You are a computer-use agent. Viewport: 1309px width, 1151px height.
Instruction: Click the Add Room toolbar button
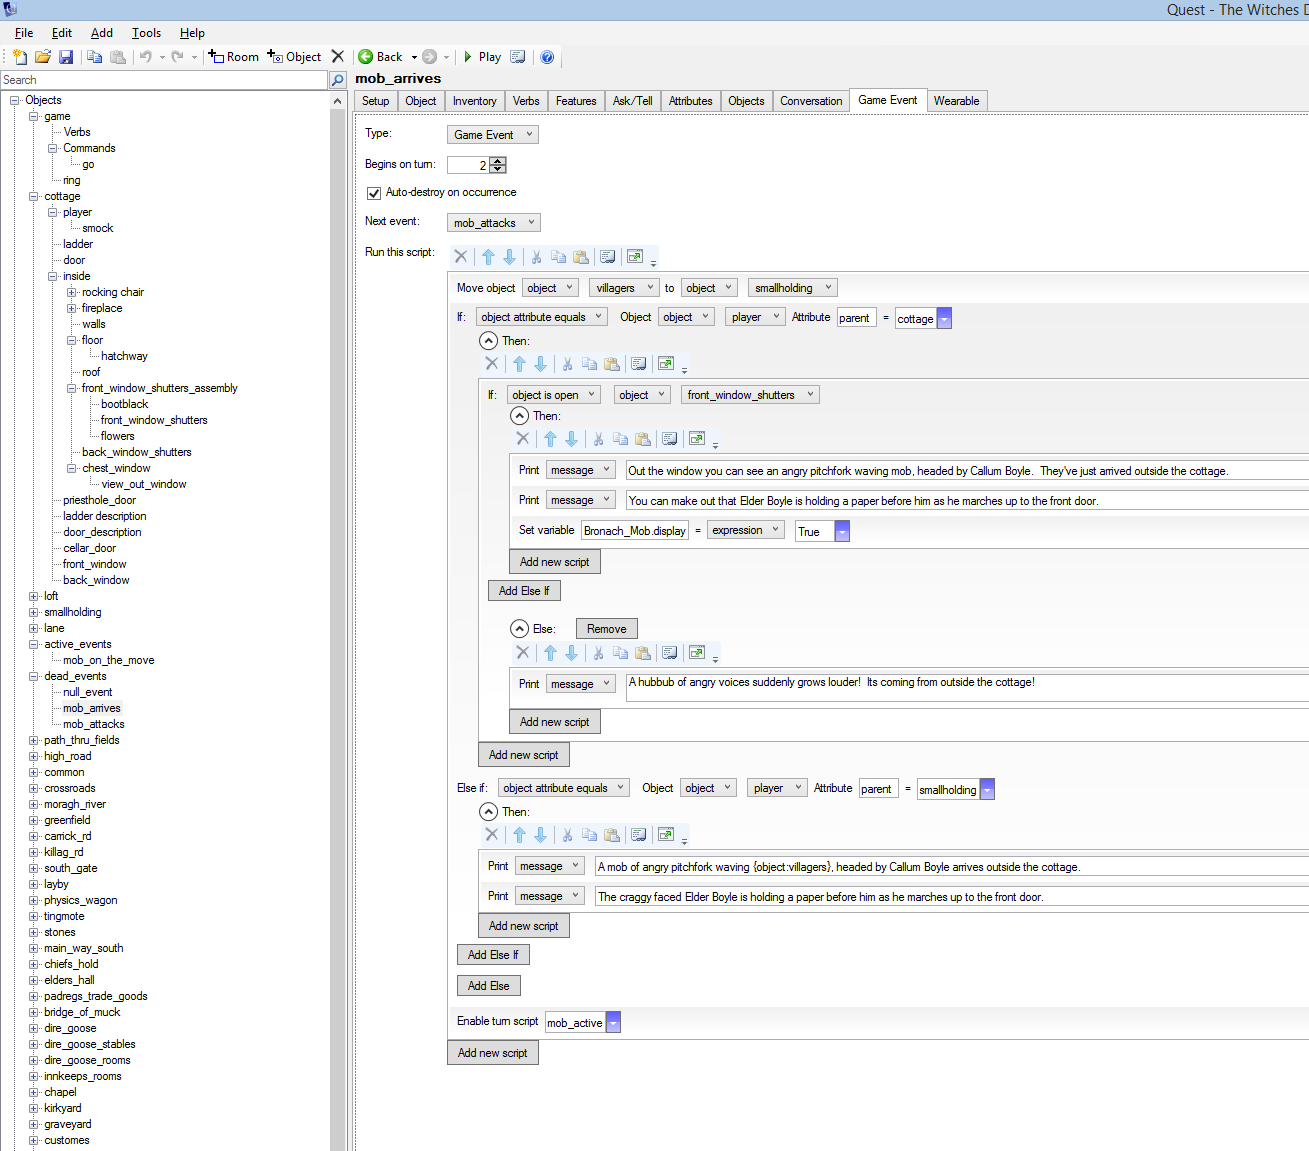[233, 57]
